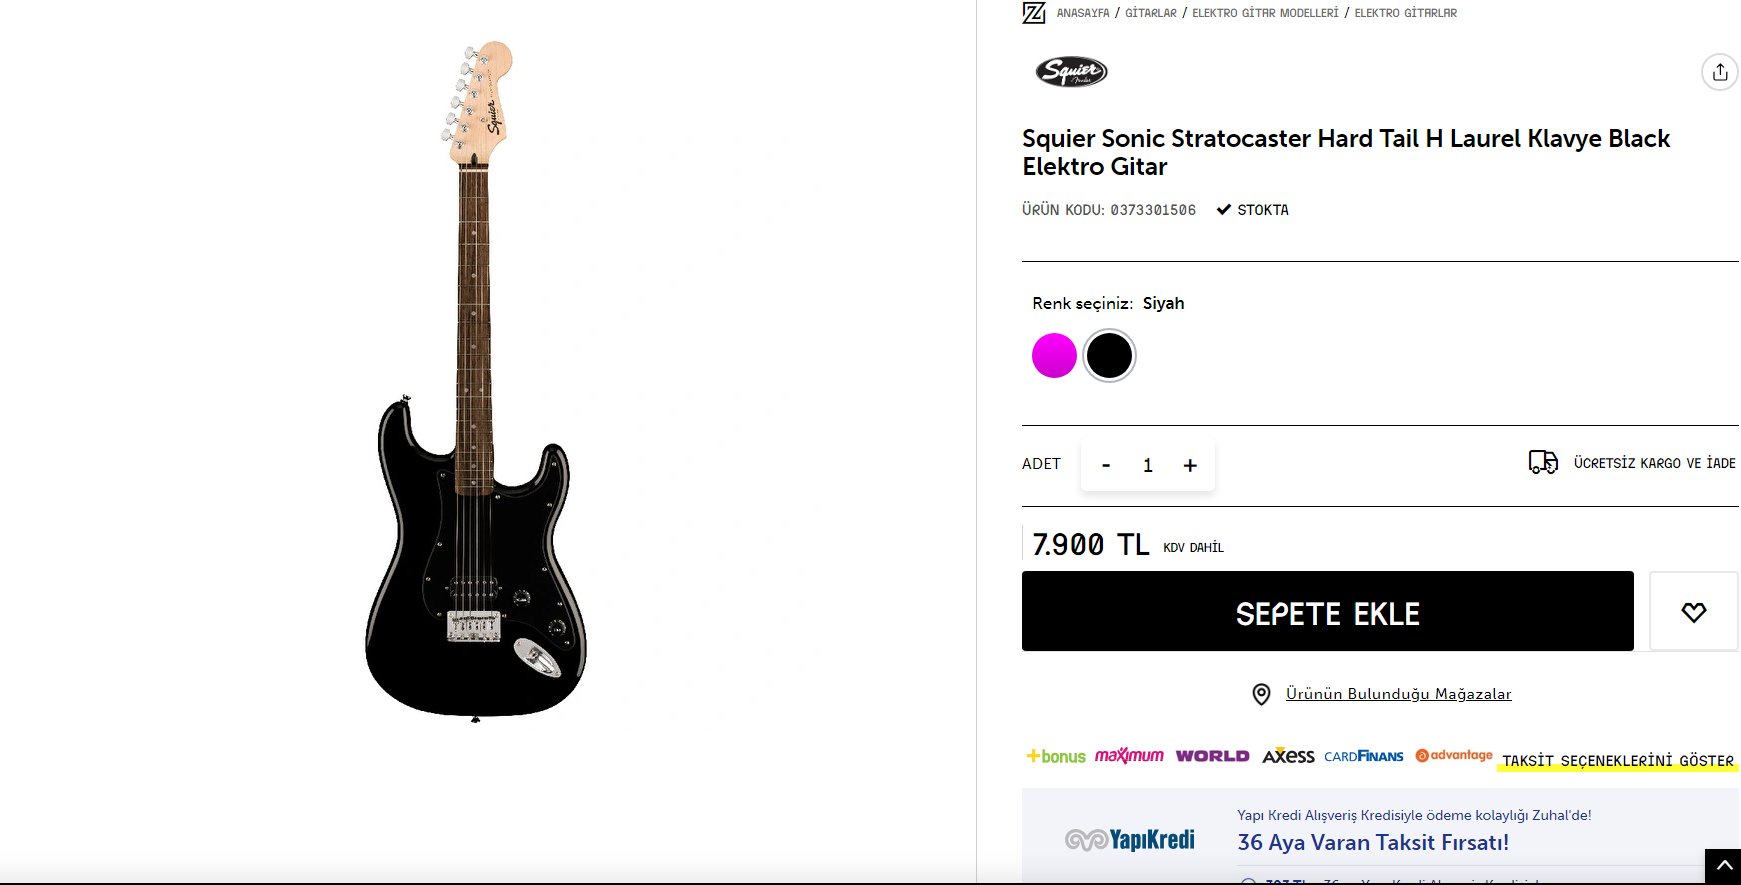
Task: Click the quantity value field
Action: 1148,465
